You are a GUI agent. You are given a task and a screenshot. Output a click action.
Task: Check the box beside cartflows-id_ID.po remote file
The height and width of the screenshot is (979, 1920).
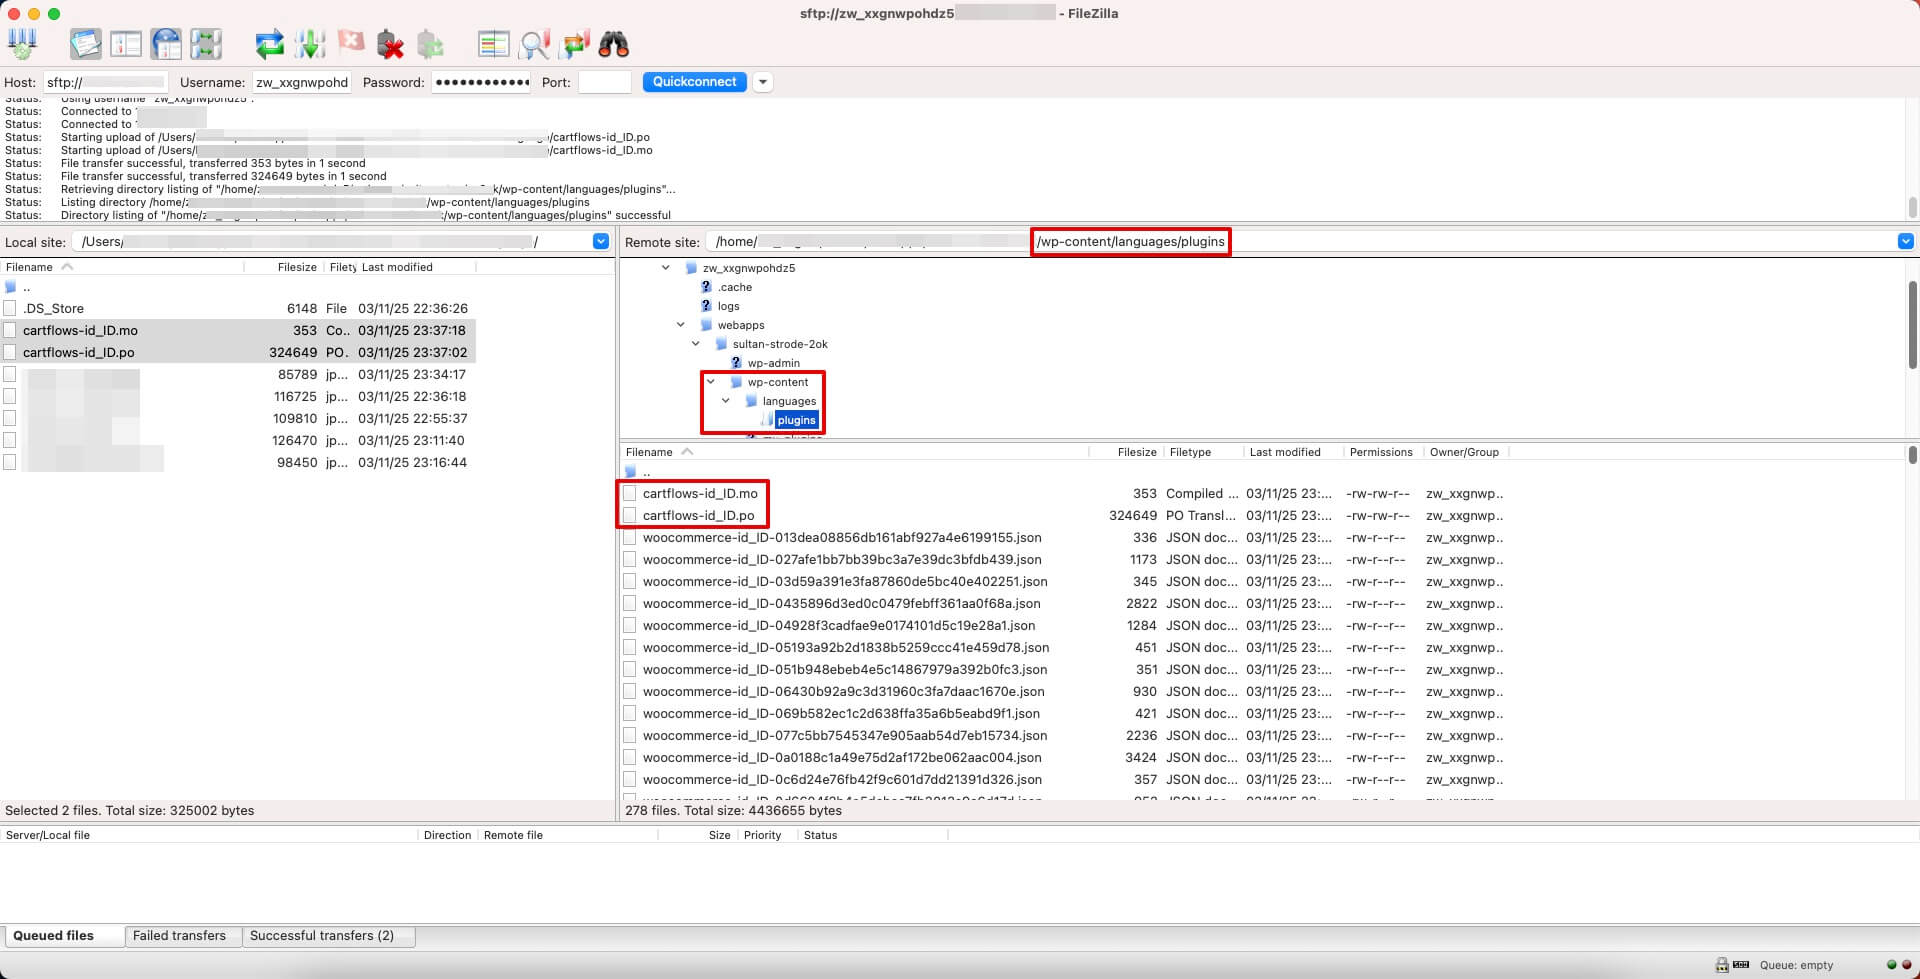[x=630, y=515]
